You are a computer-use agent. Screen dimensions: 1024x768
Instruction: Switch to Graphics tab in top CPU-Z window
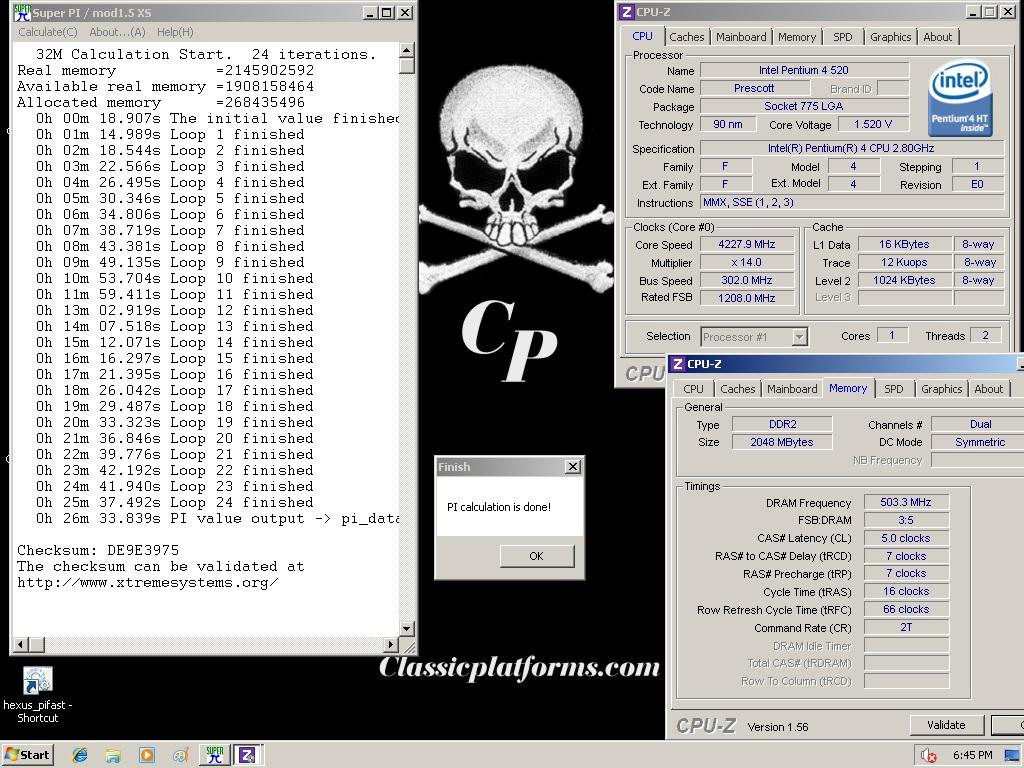tap(890, 37)
